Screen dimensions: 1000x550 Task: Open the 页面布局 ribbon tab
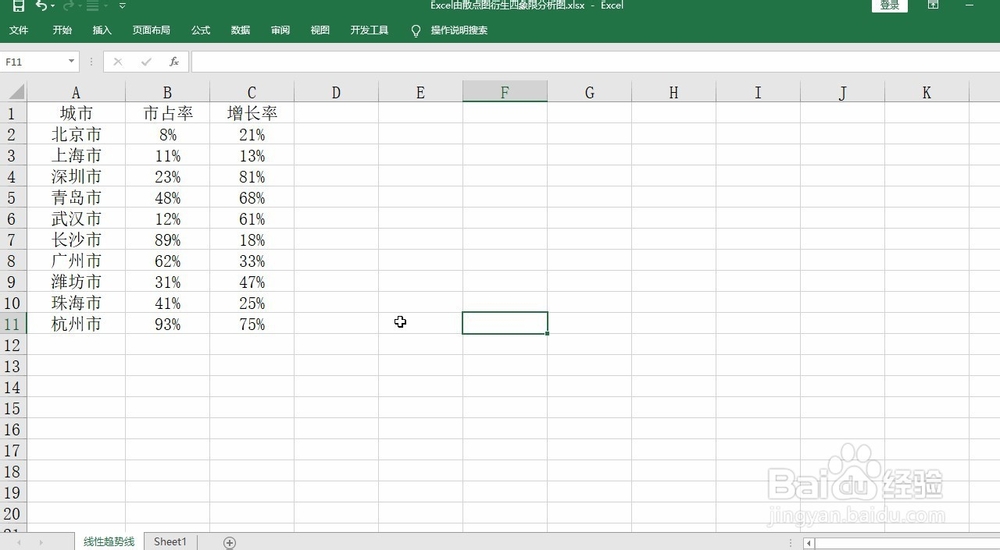click(x=151, y=30)
